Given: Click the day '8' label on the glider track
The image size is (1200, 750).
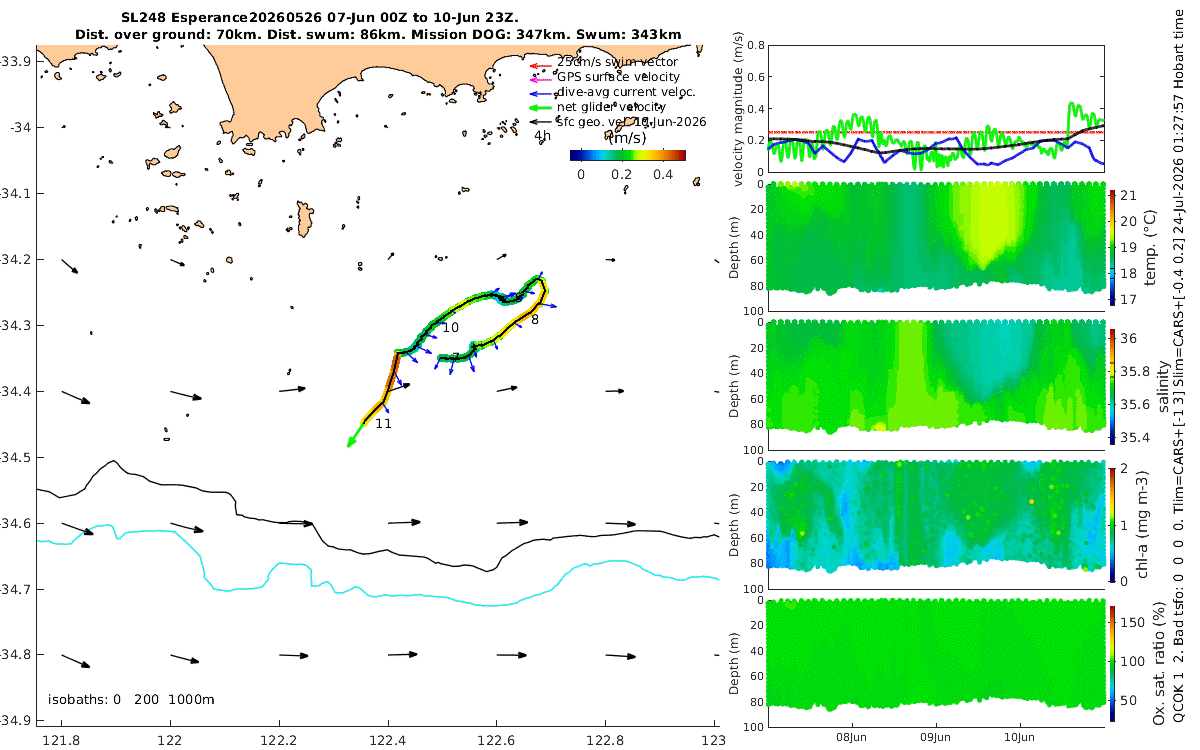Looking at the screenshot, I should [535, 320].
